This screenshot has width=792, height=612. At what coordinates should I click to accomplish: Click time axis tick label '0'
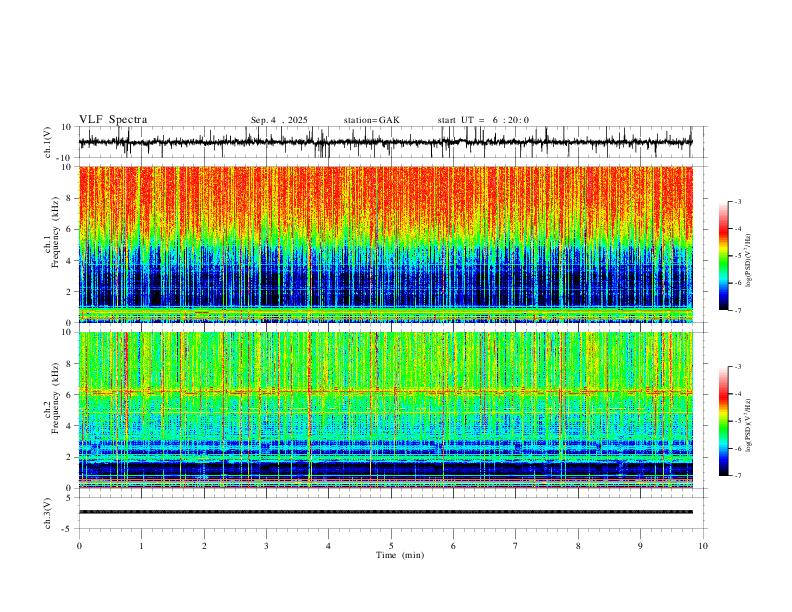pyautogui.click(x=79, y=546)
